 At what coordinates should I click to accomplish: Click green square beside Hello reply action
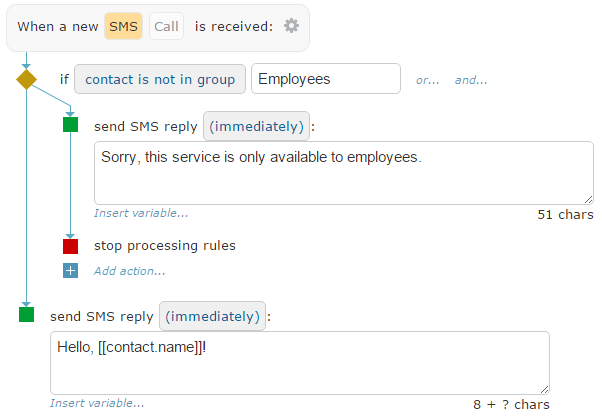click(26, 314)
